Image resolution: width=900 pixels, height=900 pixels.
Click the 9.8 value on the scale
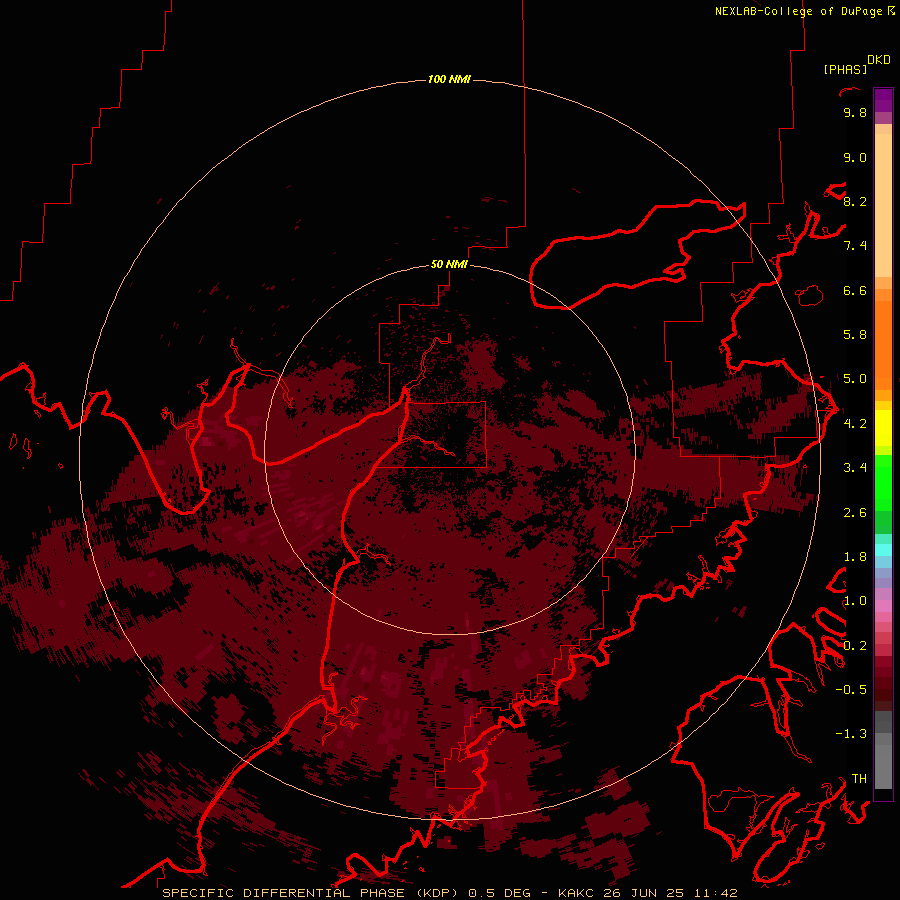(x=855, y=112)
